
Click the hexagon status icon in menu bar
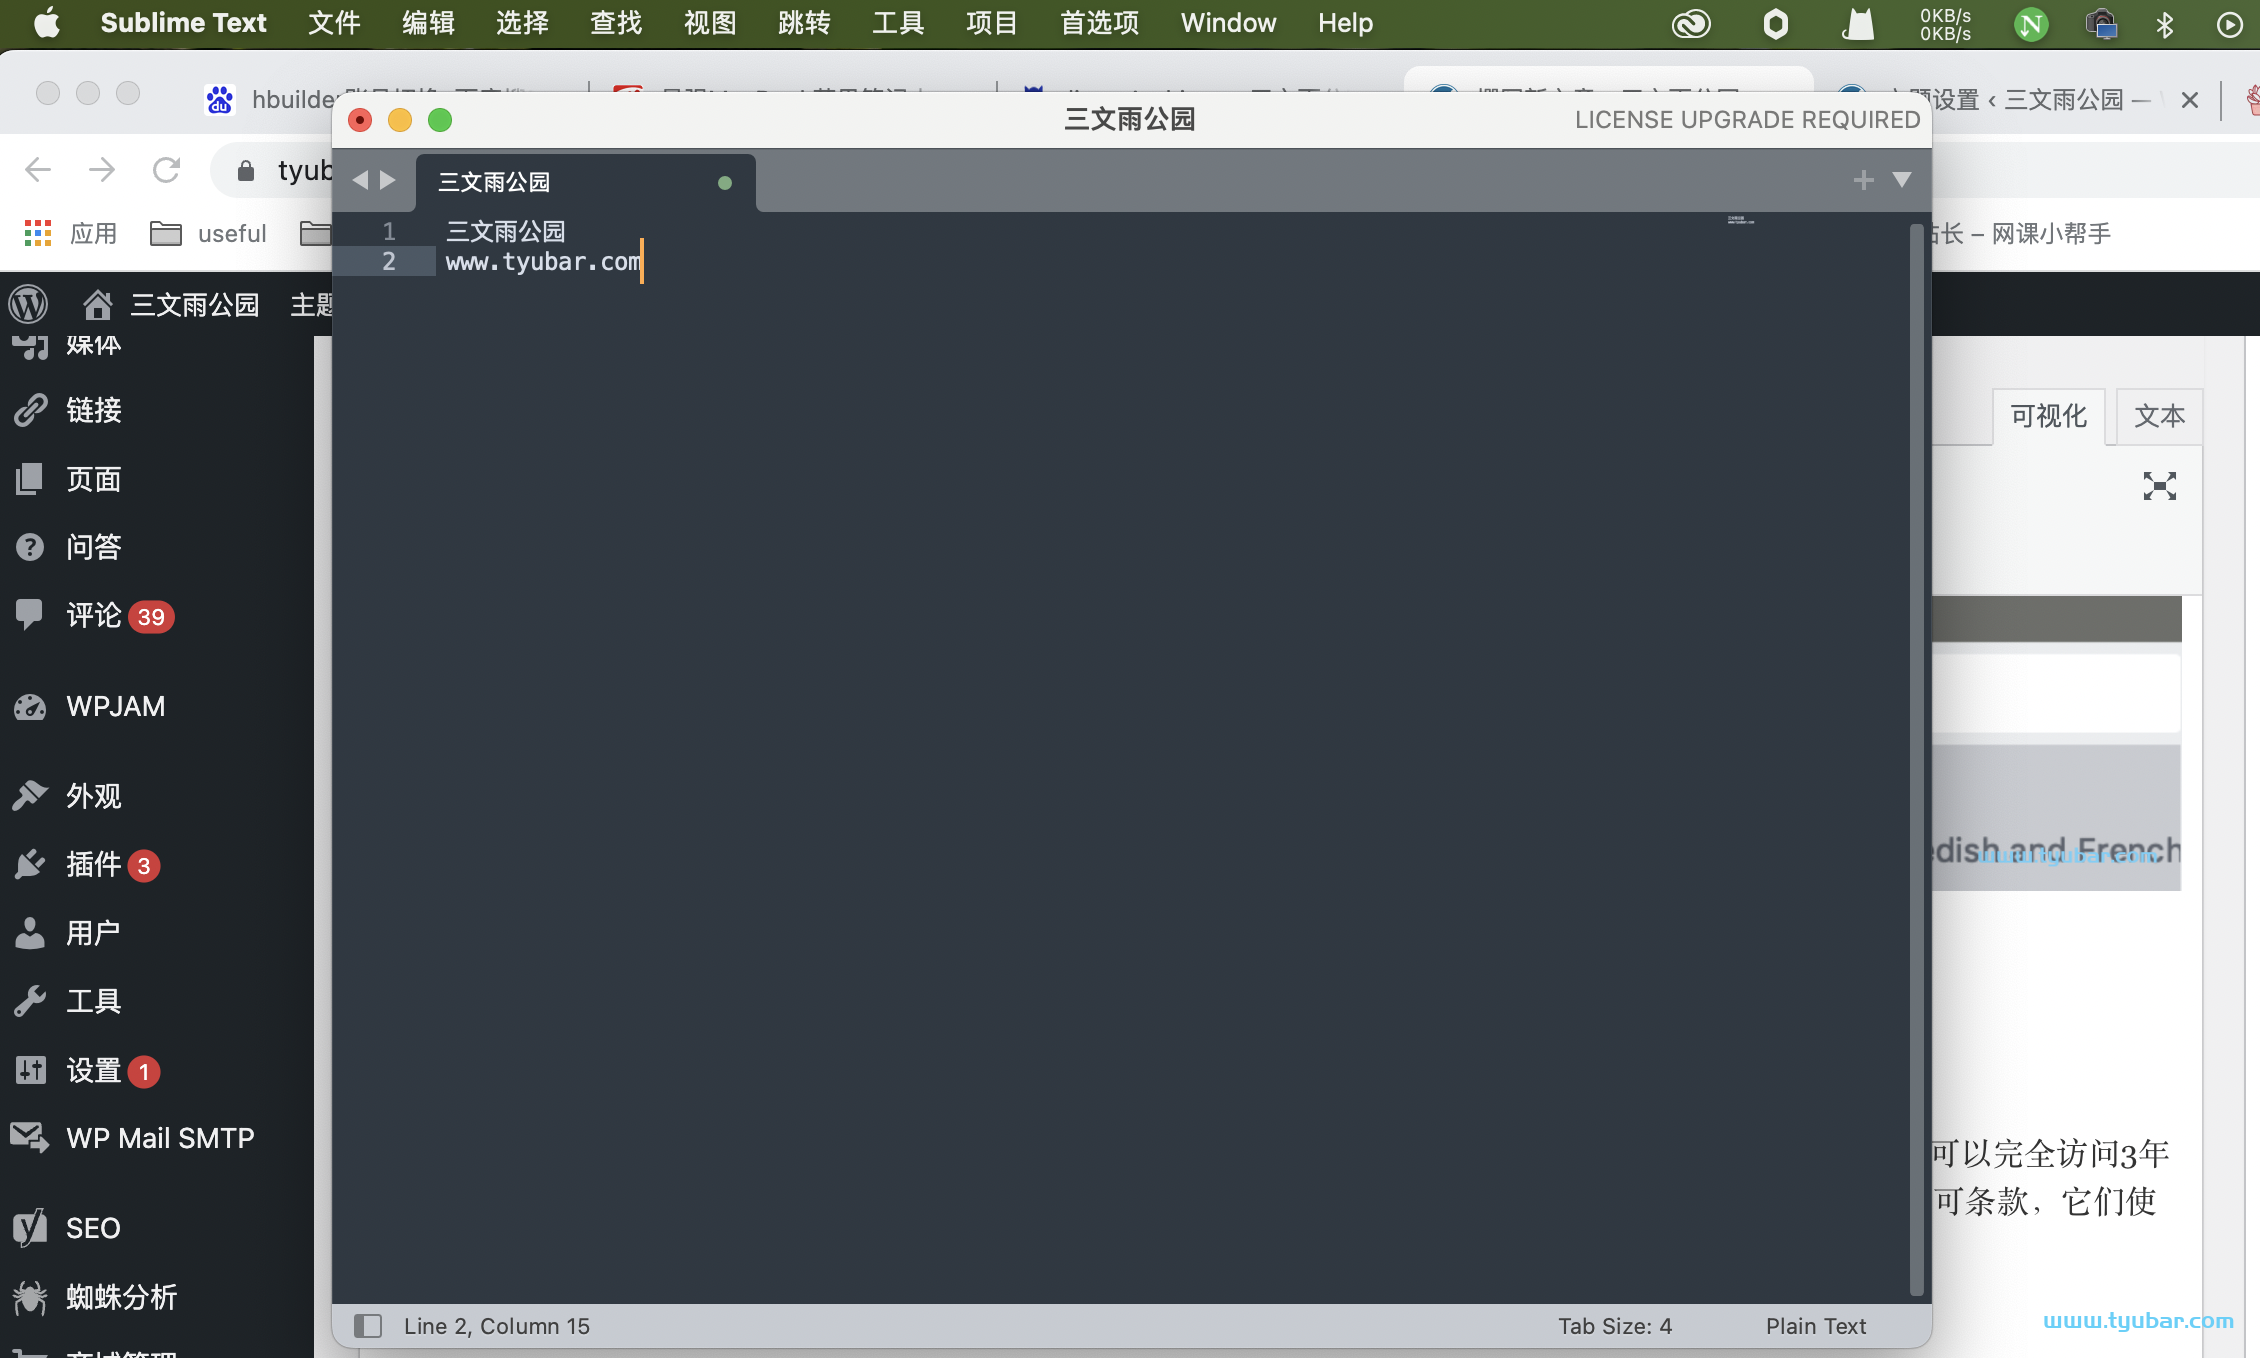pyautogui.click(x=1775, y=24)
